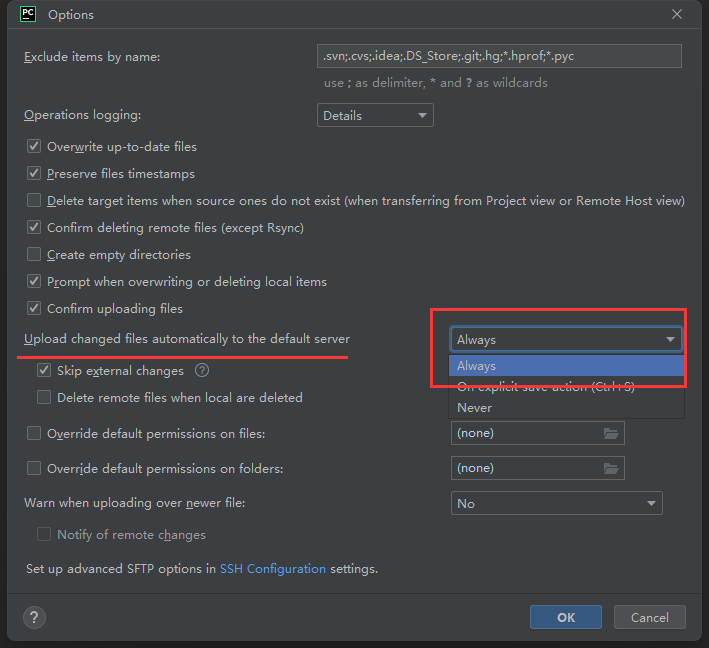The height and width of the screenshot is (648, 709).
Task: Open the SSH Configuration link
Action: [x=272, y=569]
